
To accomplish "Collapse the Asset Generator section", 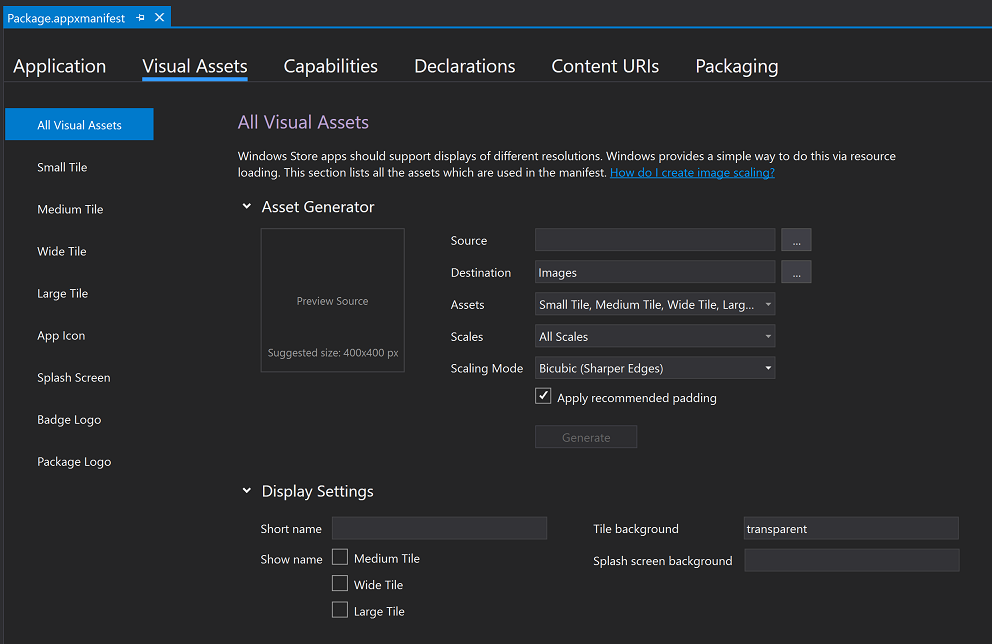I will coord(247,207).
